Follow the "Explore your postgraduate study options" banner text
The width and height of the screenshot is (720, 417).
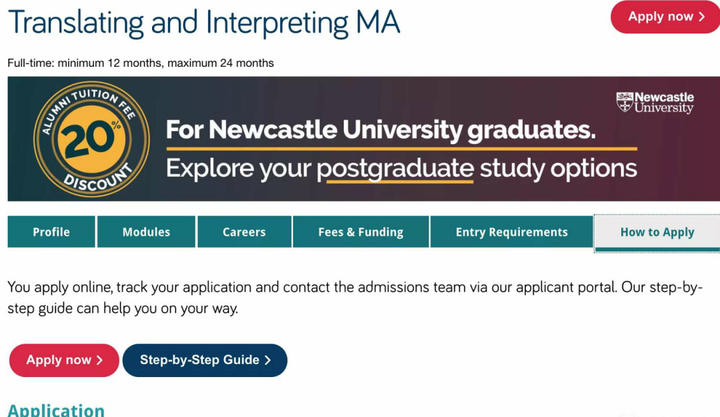point(401,166)
